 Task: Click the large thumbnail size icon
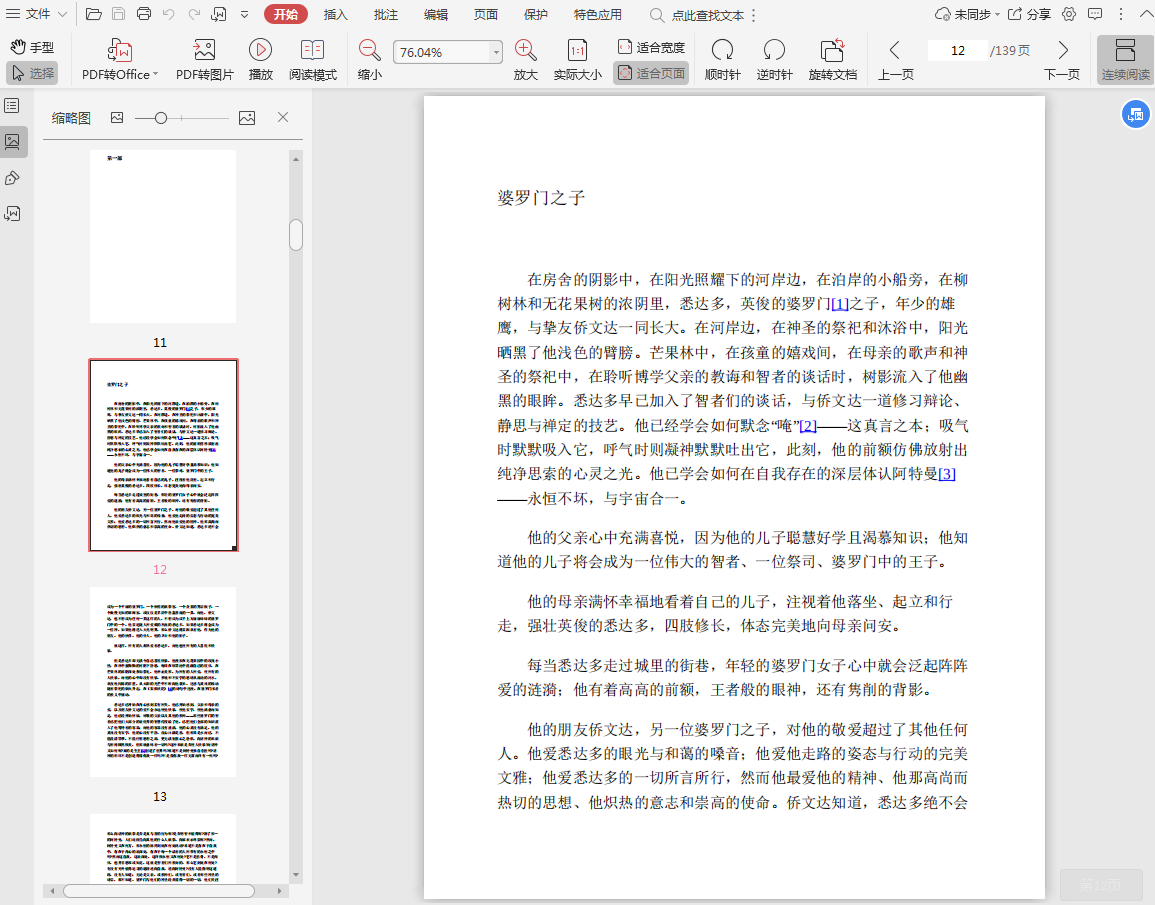coord(247,118)
